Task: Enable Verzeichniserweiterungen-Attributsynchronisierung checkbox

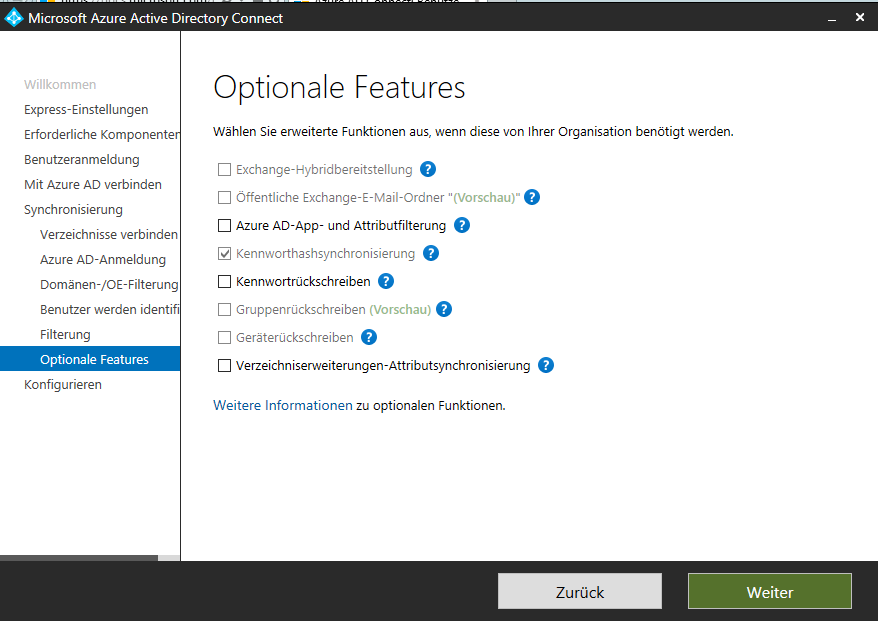Action: [x=224, y=365]
